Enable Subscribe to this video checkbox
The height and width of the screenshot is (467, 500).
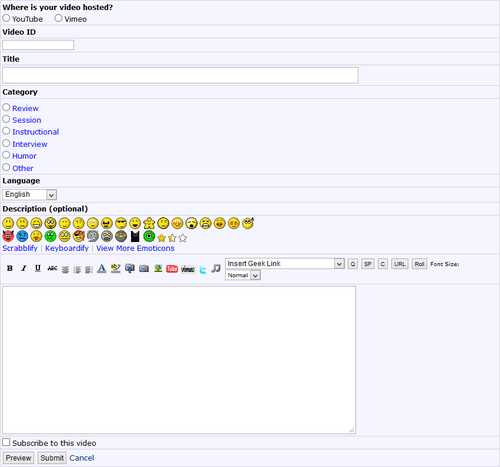coord(6,442)
